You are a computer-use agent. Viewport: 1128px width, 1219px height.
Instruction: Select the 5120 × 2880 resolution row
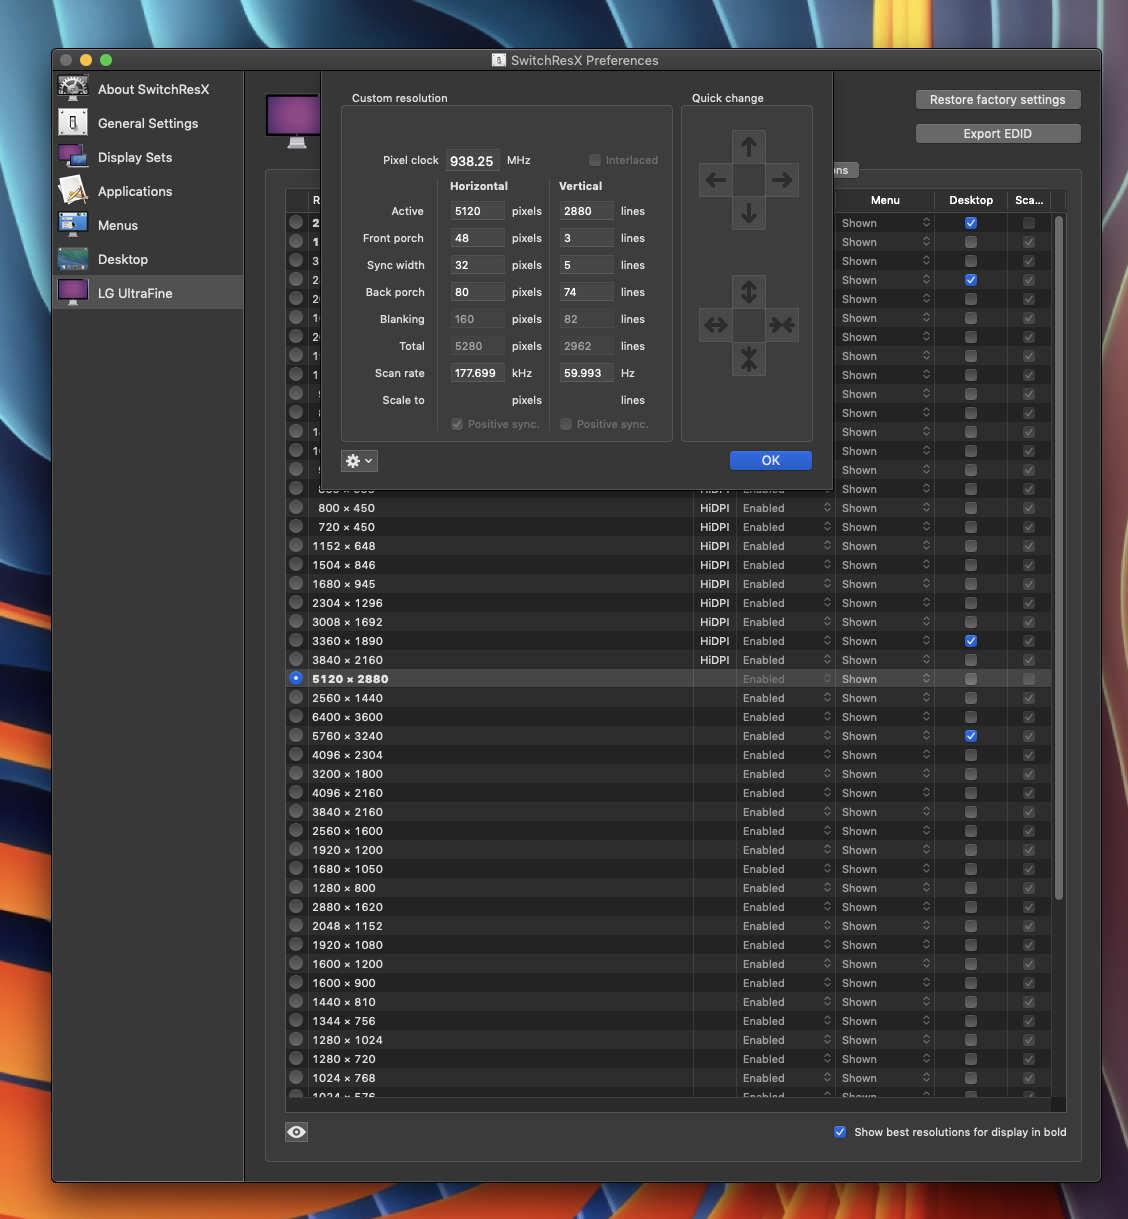coord(668,679)
